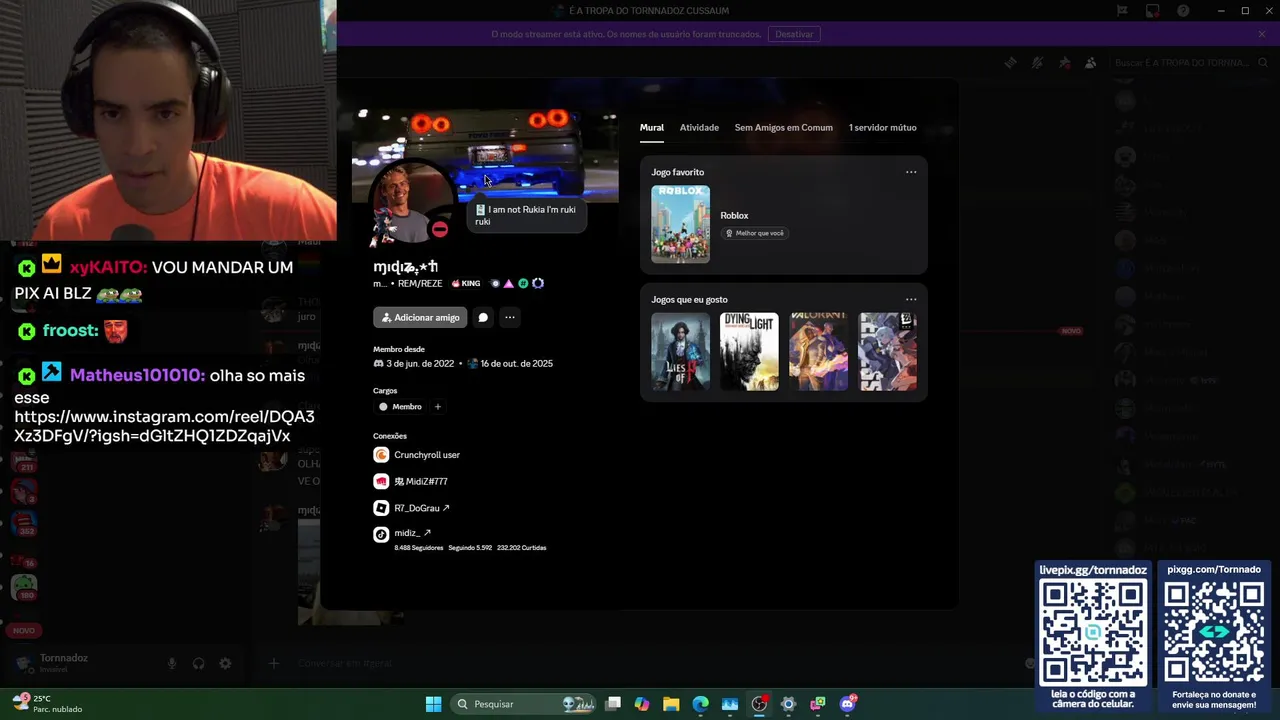View the 1 servidor mútuo tab
The height and width of the screenshot is (720, 1280).
coord(882,128)
